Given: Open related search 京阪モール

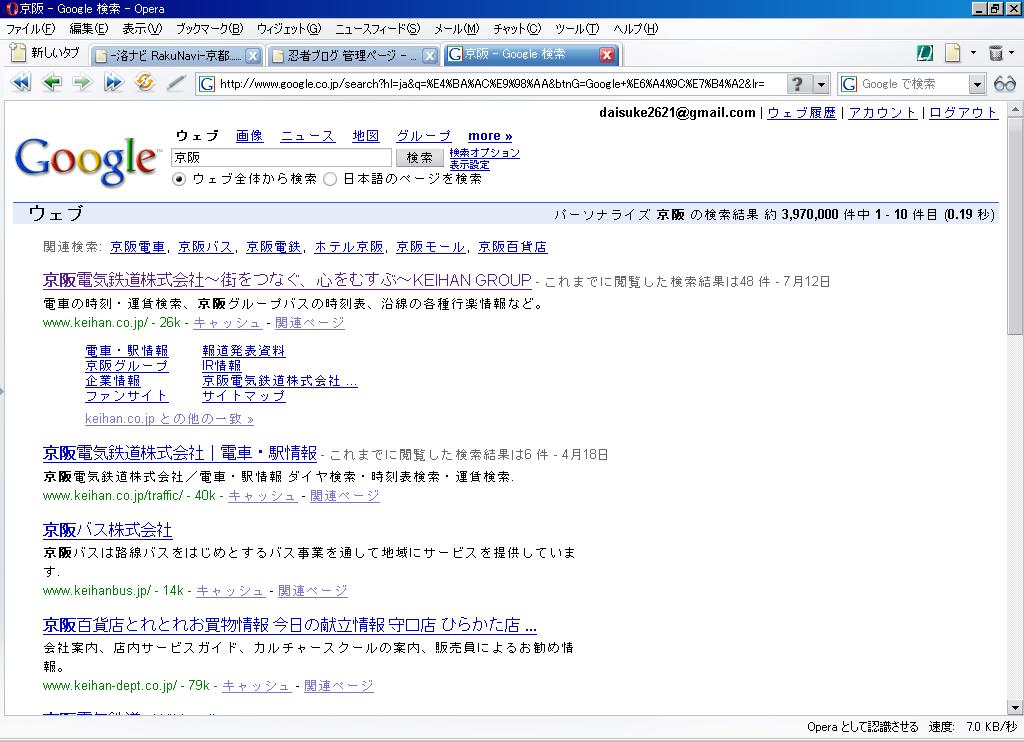Looking at the screenshot, I should pyautogui.click(x=430, y=247).
